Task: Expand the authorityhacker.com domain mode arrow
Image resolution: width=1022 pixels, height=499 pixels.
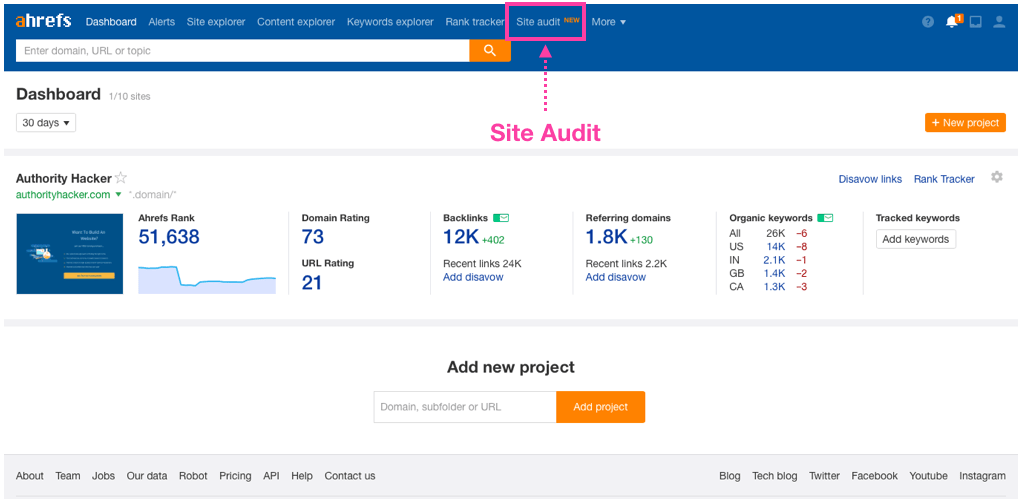Action: click(x=118, y=195)
